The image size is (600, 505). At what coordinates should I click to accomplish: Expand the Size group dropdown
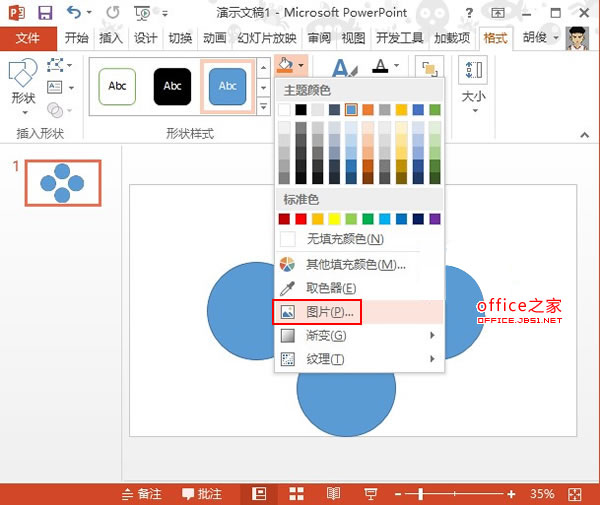(x=475, y=111)
